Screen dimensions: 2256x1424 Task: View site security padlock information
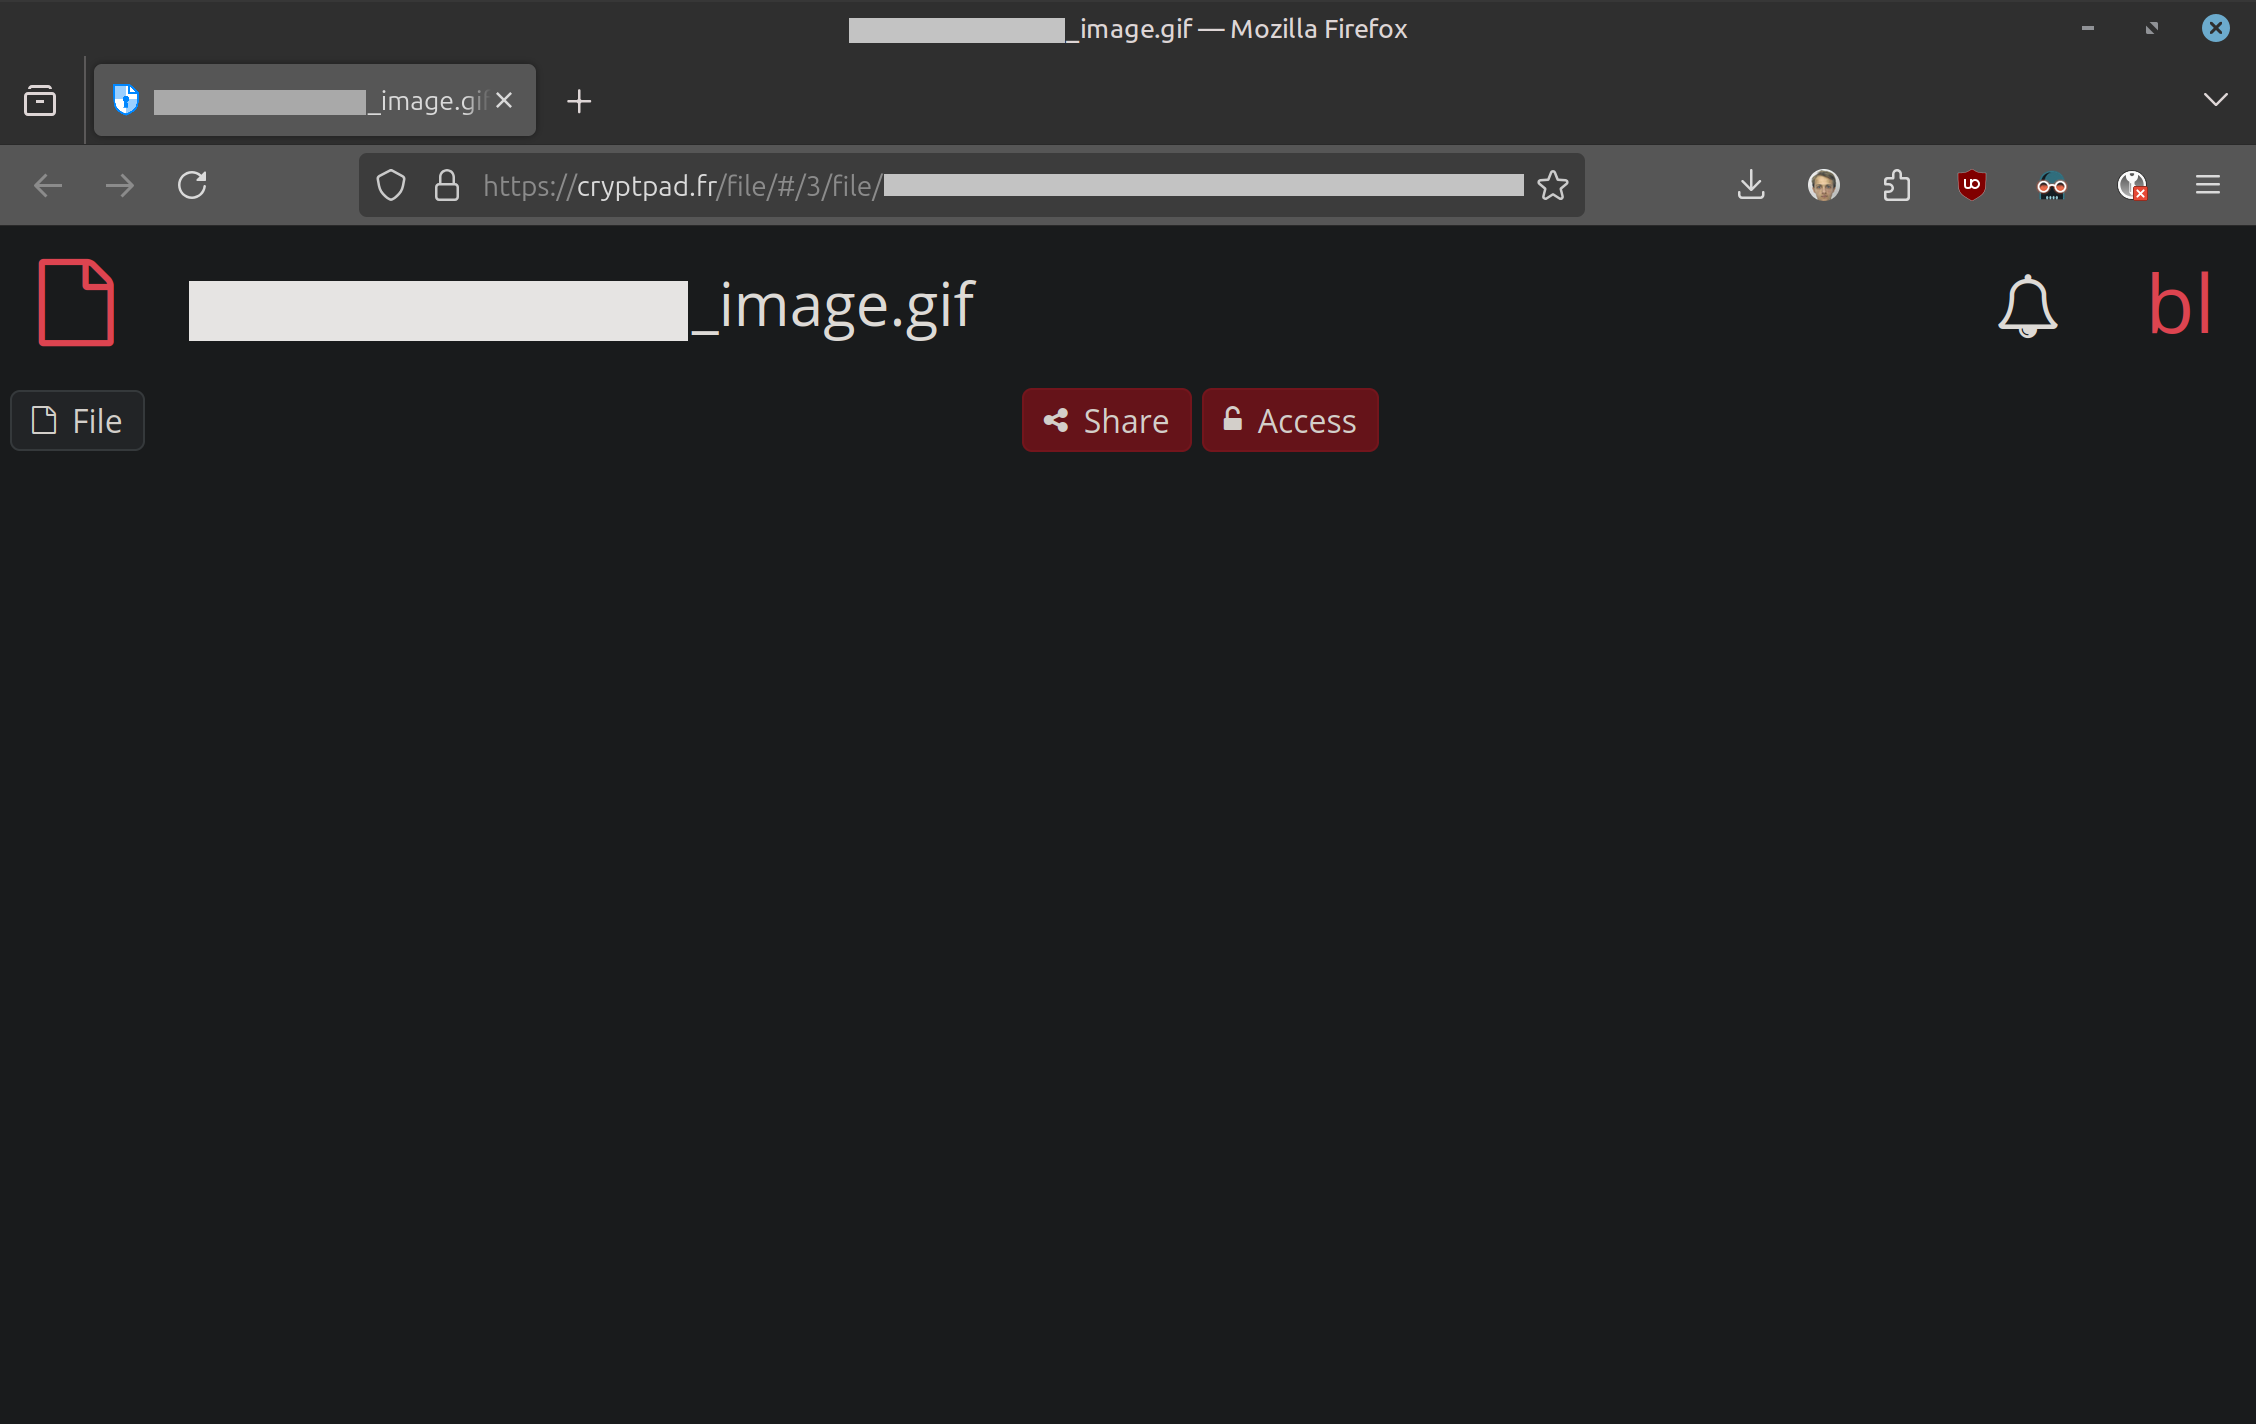click(x=446, y=185)
